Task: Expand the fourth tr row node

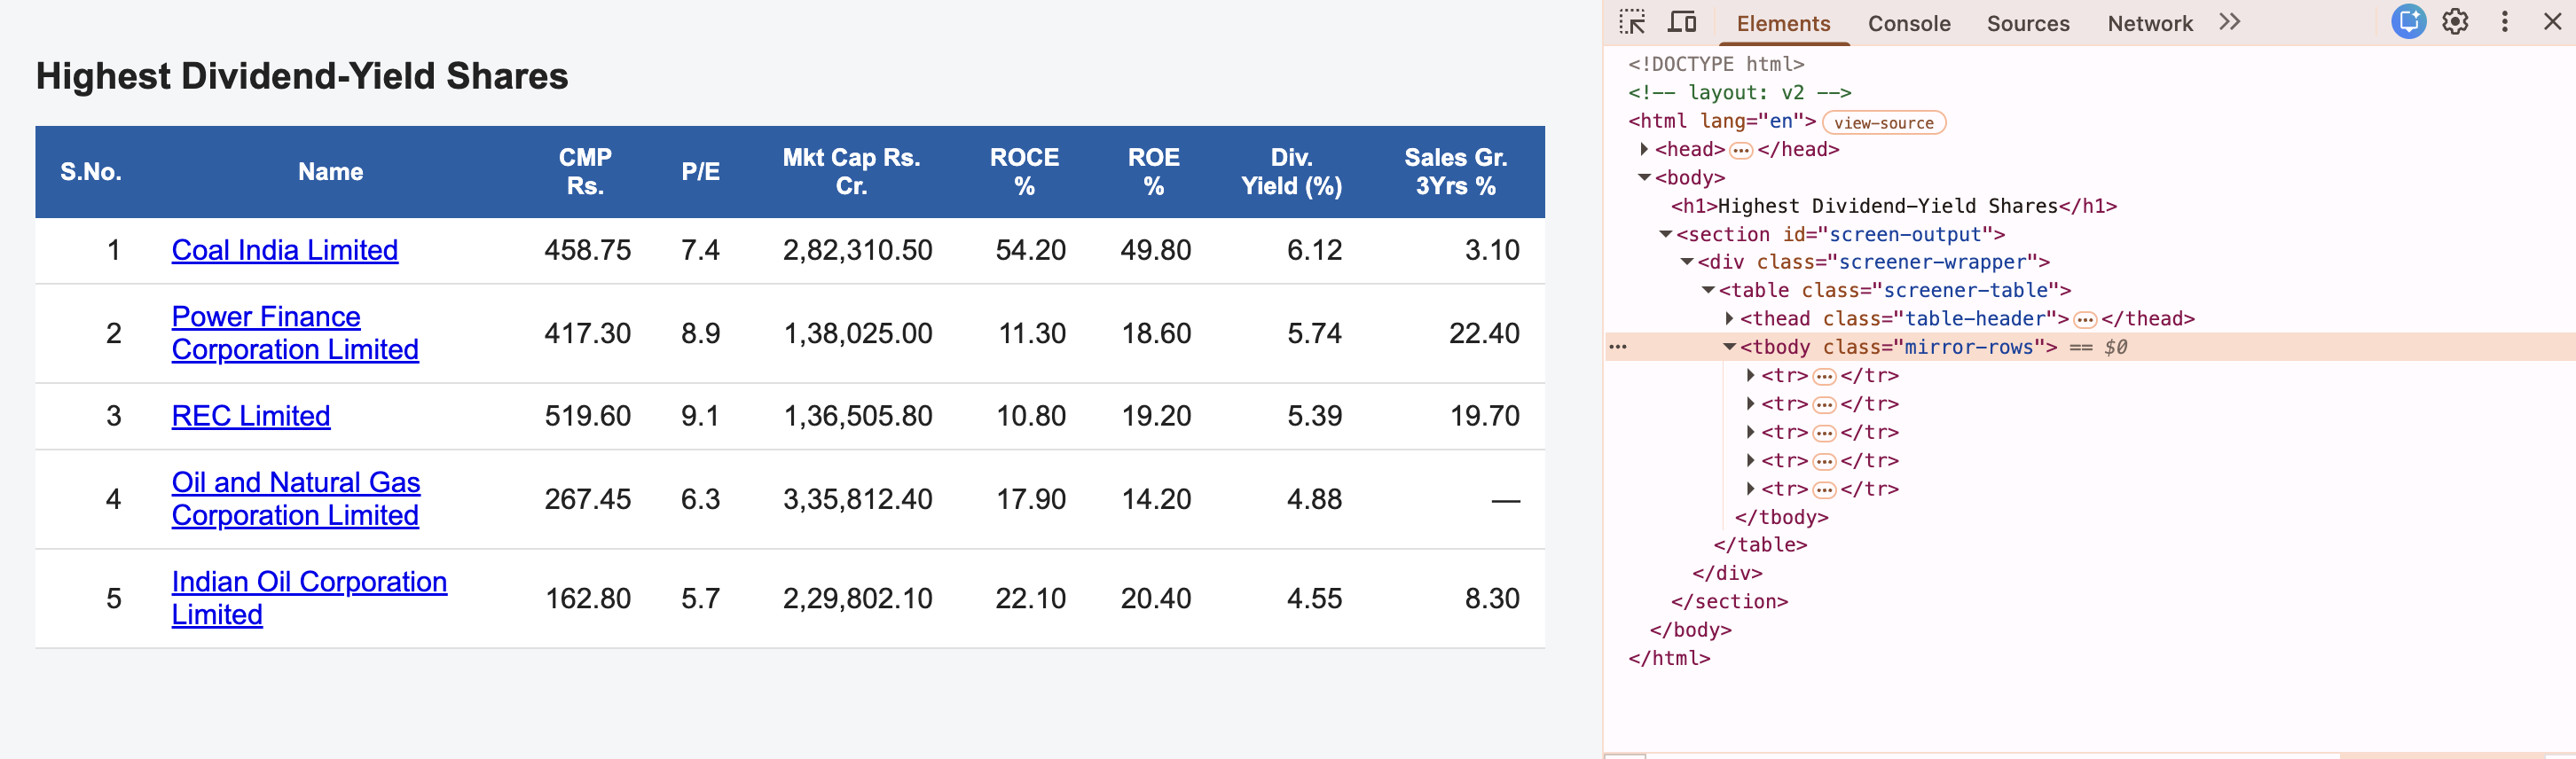Action: point(1750,460)
